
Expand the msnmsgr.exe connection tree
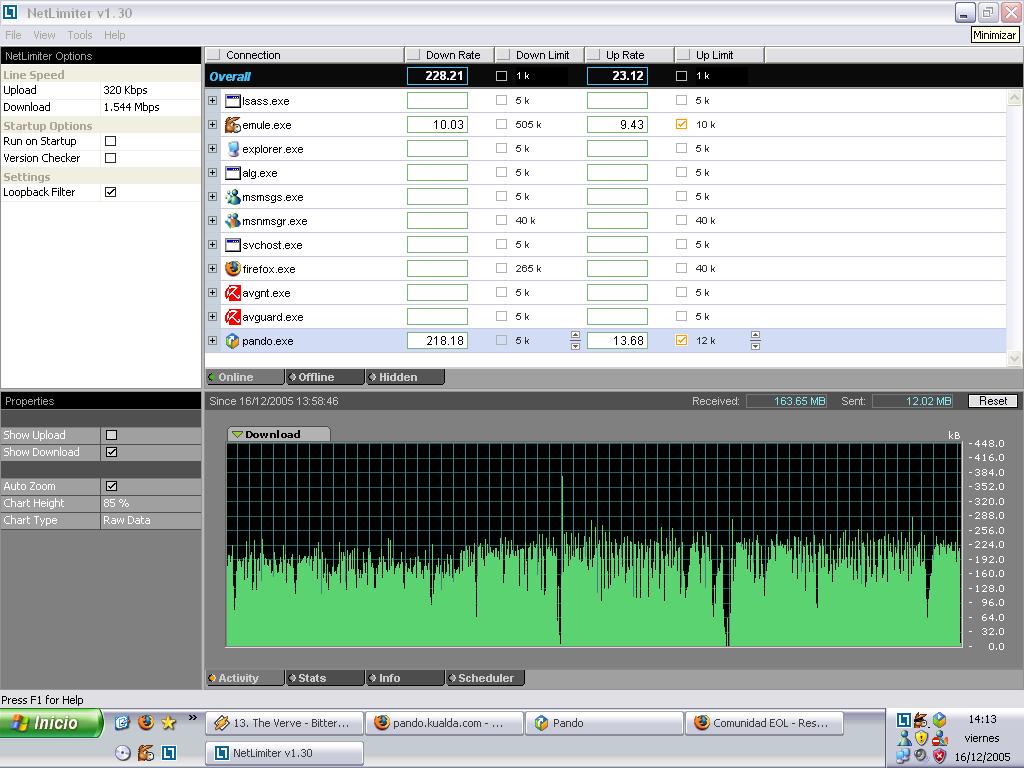coord(213,221)
